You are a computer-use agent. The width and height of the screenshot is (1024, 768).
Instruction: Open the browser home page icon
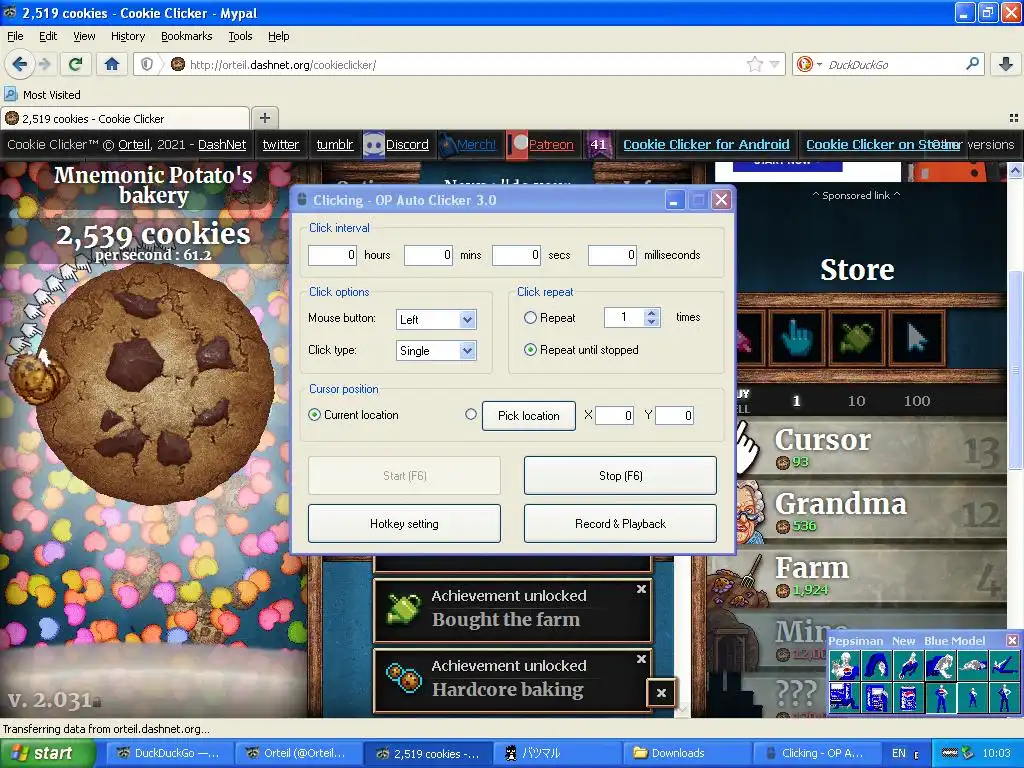point(112,64)
